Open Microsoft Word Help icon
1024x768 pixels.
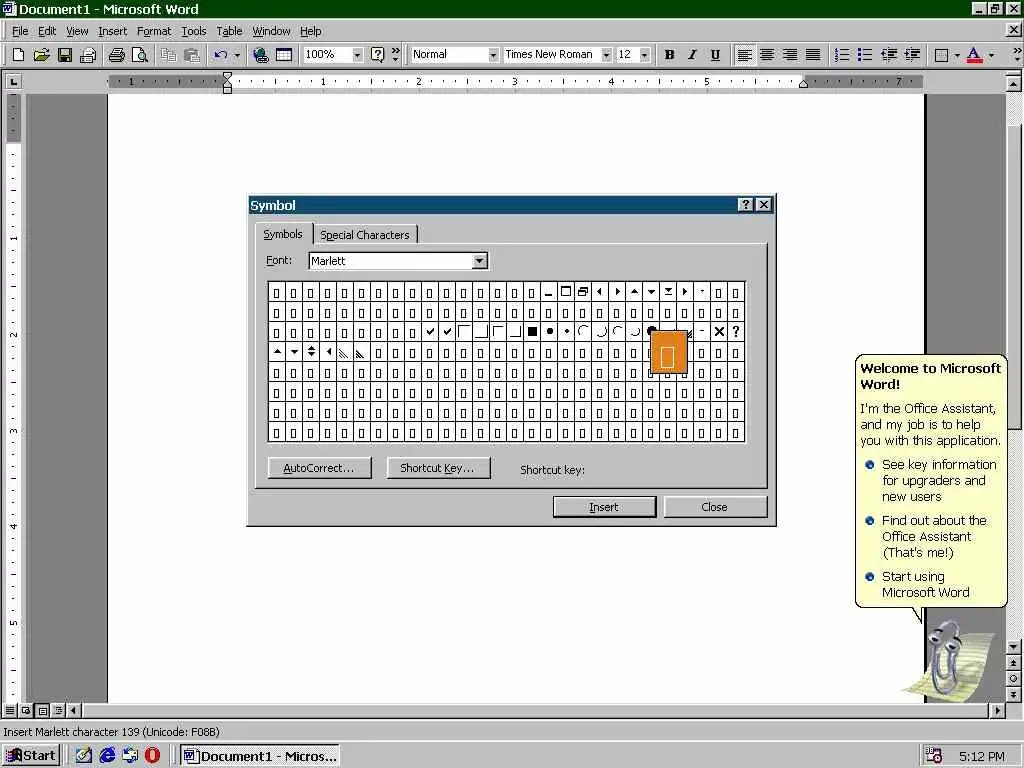coord(377,55)
